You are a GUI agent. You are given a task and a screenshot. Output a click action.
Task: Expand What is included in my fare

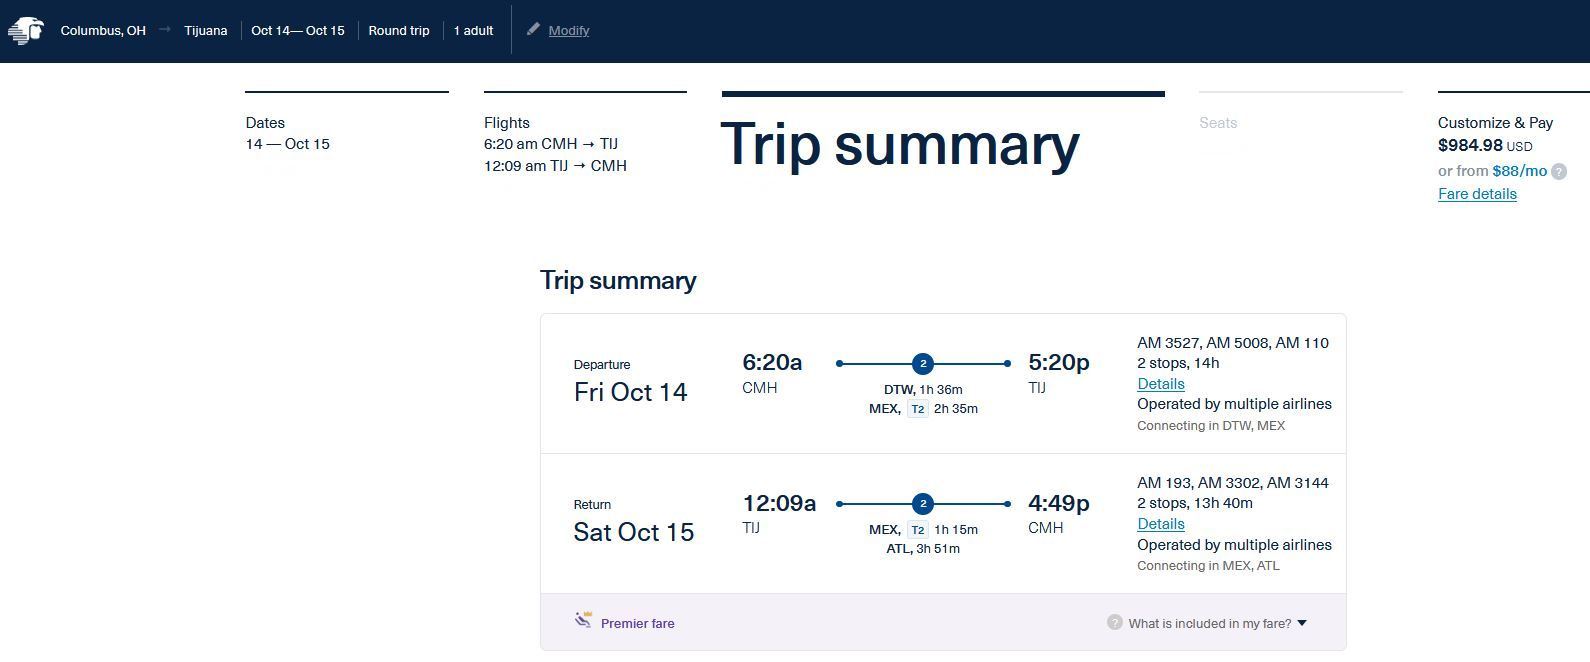1209,623
